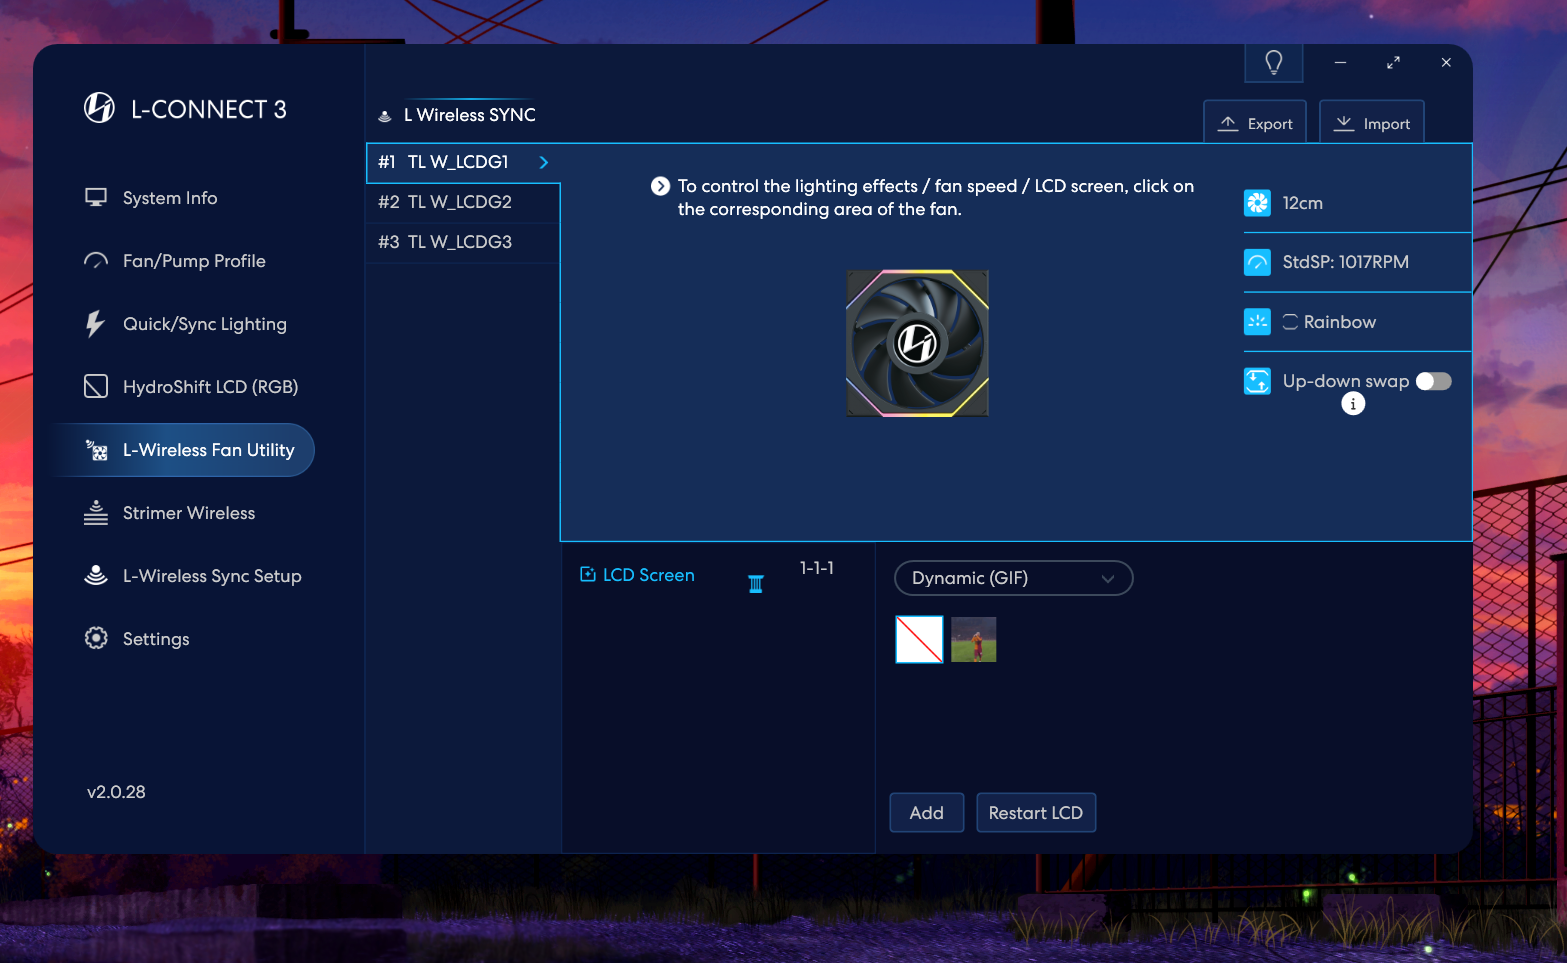Click the 1-1-1 fan position label
The image size is (1567, 963).
click(x=817, y=568)
